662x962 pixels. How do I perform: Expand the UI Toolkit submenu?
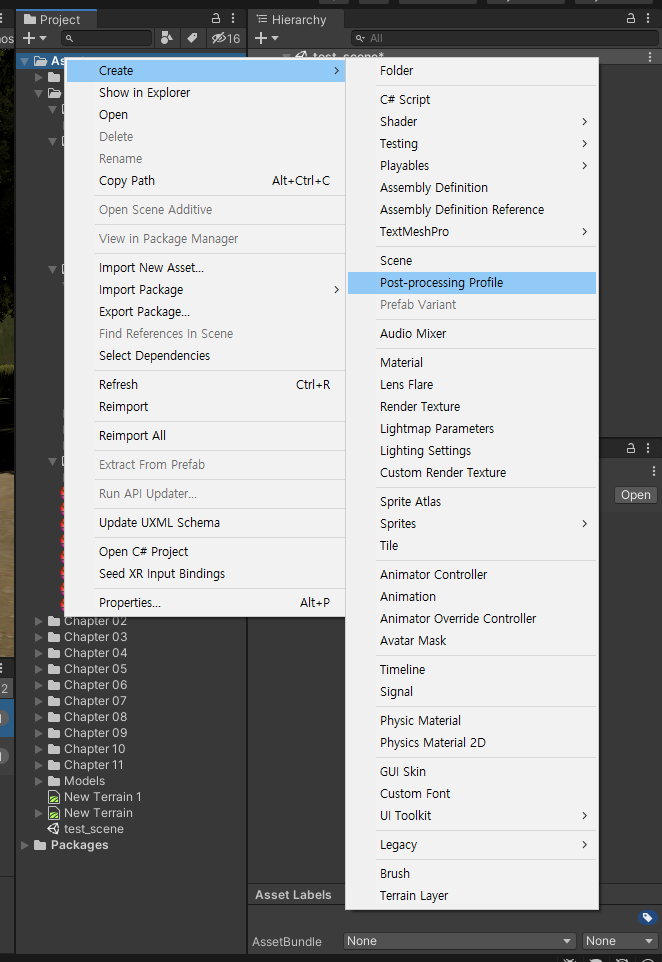point(472,815)
